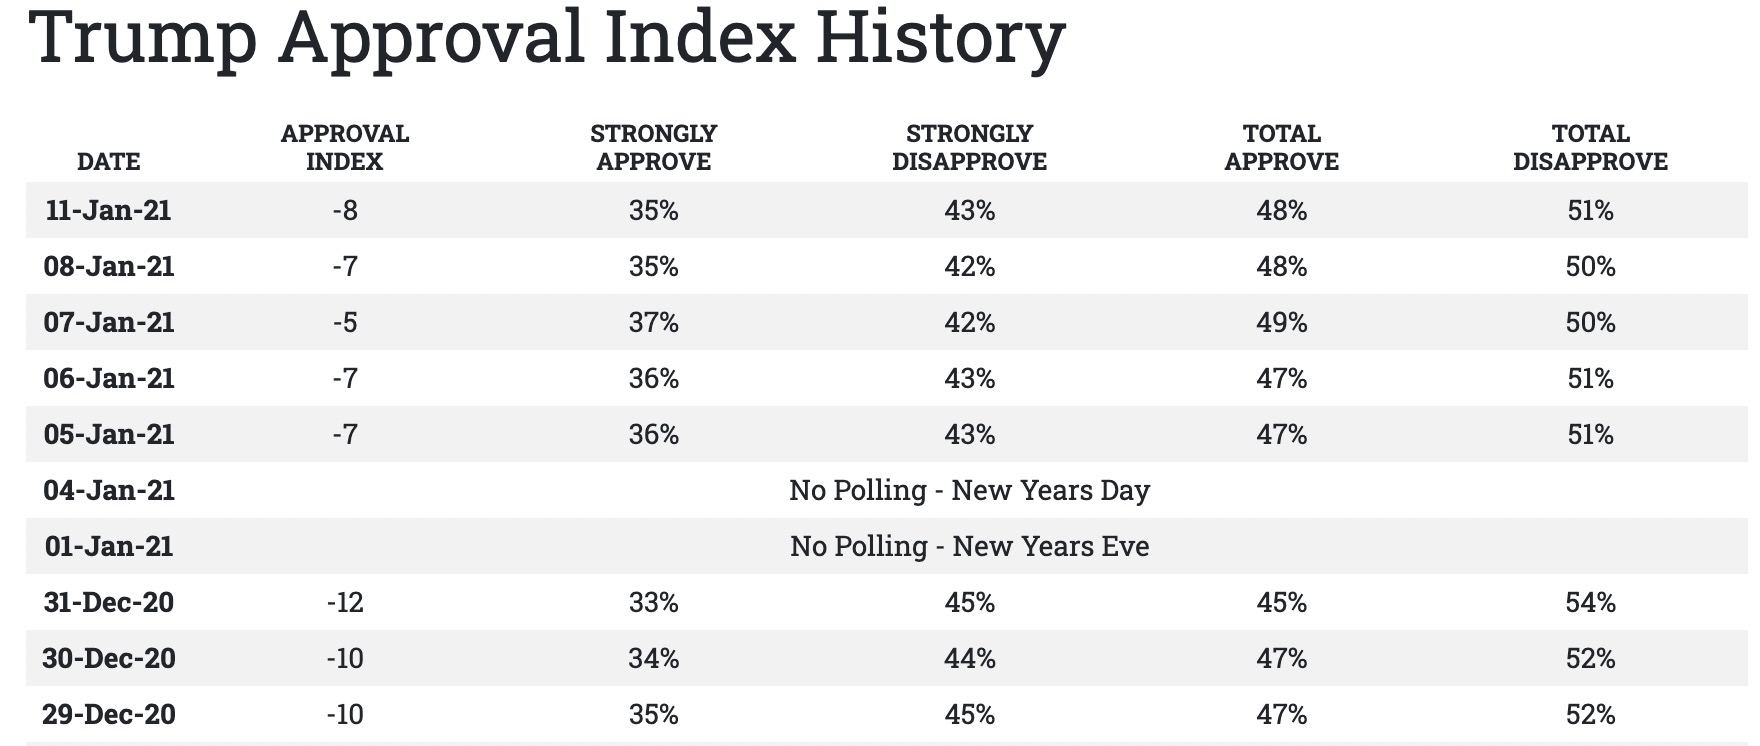The height and width of the screenshot is (746, 1760).
Task: Click 54% total disapprove for 31-Dec-20
Action: (x=1590, y=602)
